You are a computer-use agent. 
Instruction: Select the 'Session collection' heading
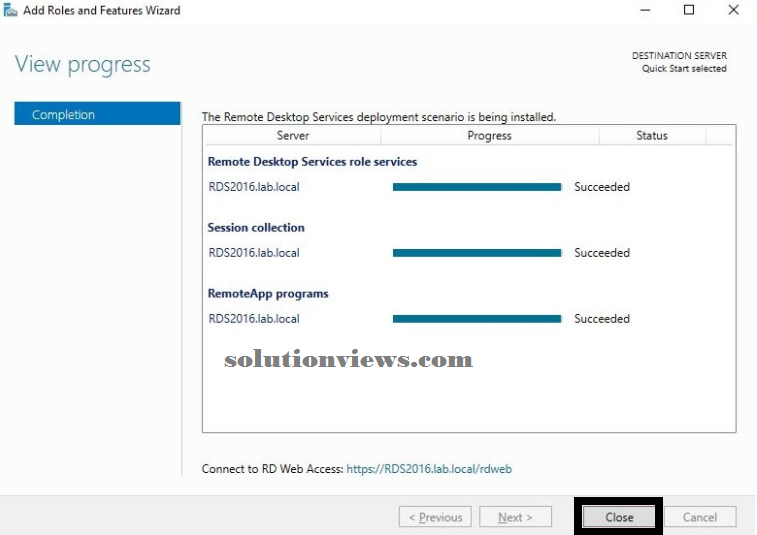(256, 227)
